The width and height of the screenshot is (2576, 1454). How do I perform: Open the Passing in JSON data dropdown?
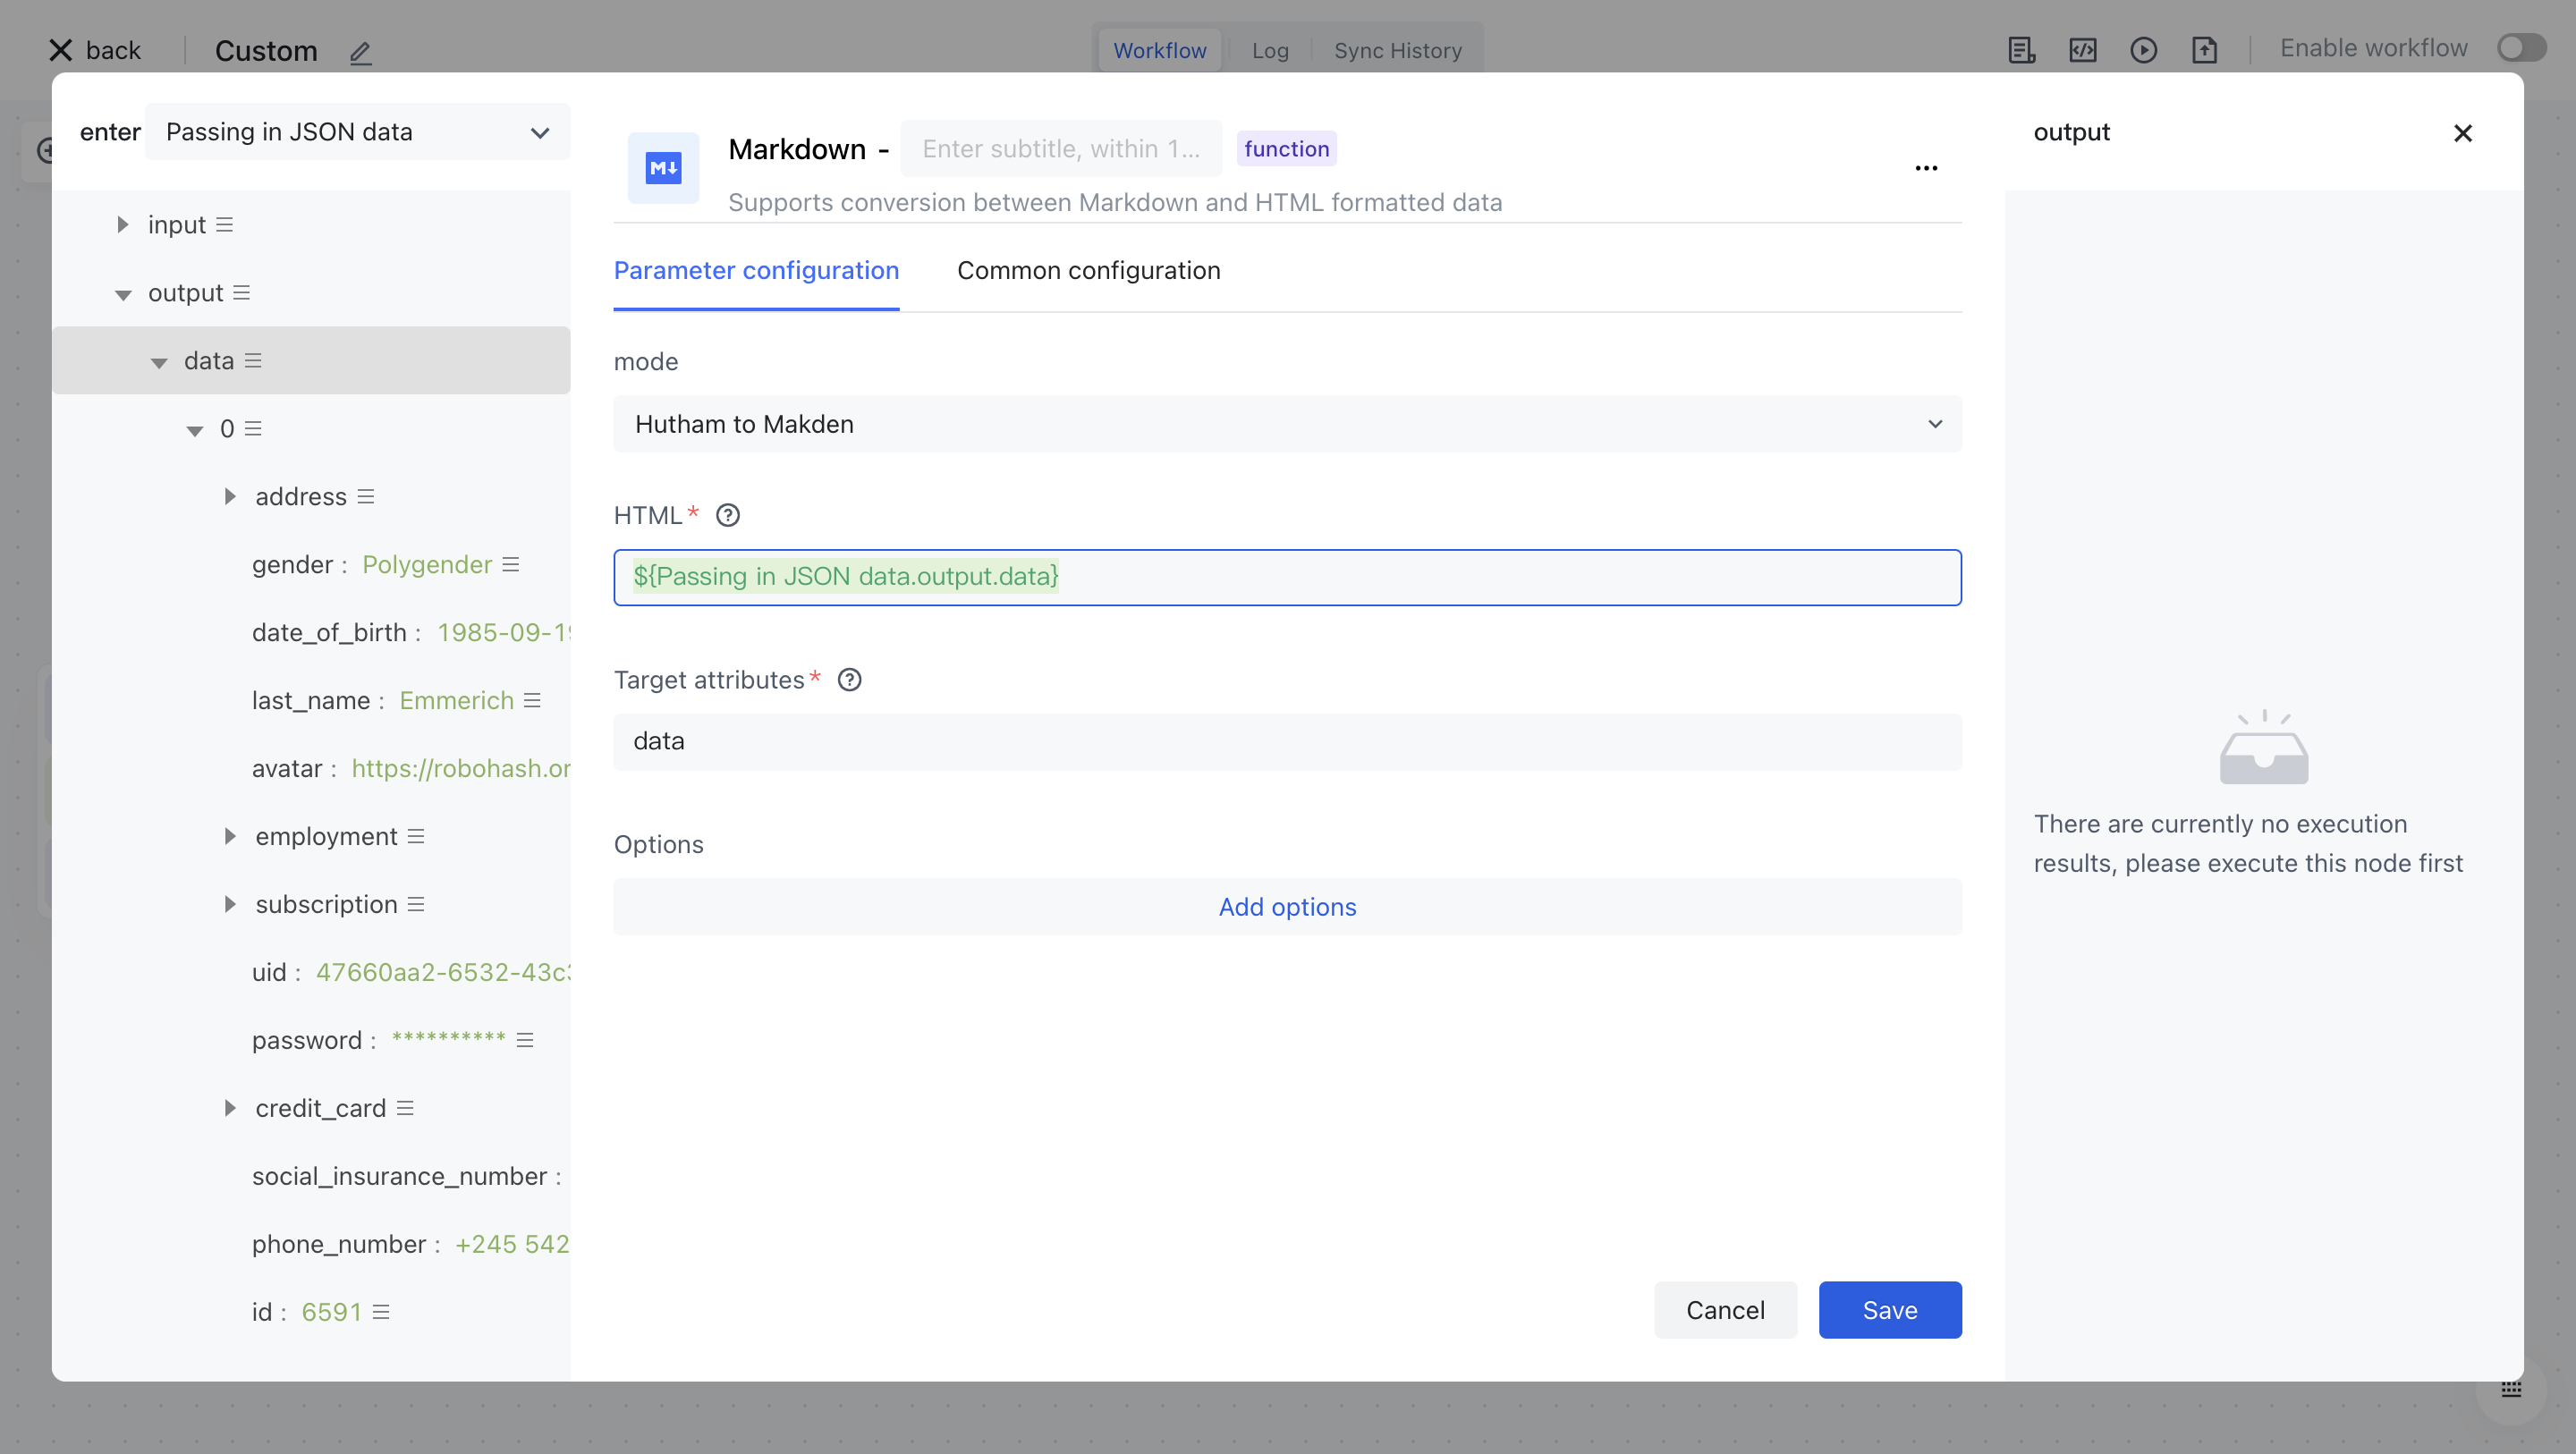tap(357, 132)
